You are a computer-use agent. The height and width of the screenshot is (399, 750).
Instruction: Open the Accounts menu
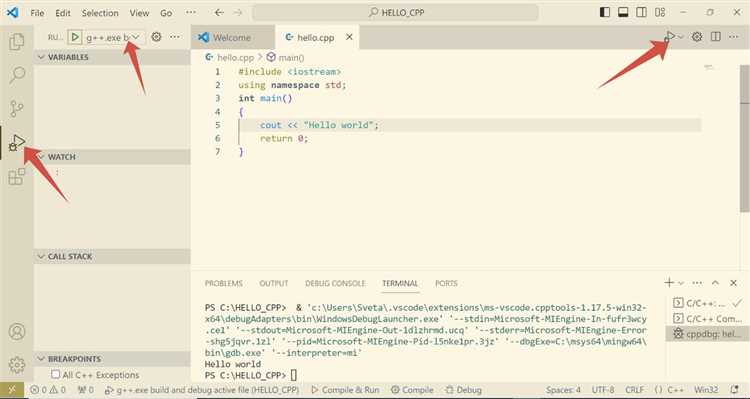pos(17,332)
